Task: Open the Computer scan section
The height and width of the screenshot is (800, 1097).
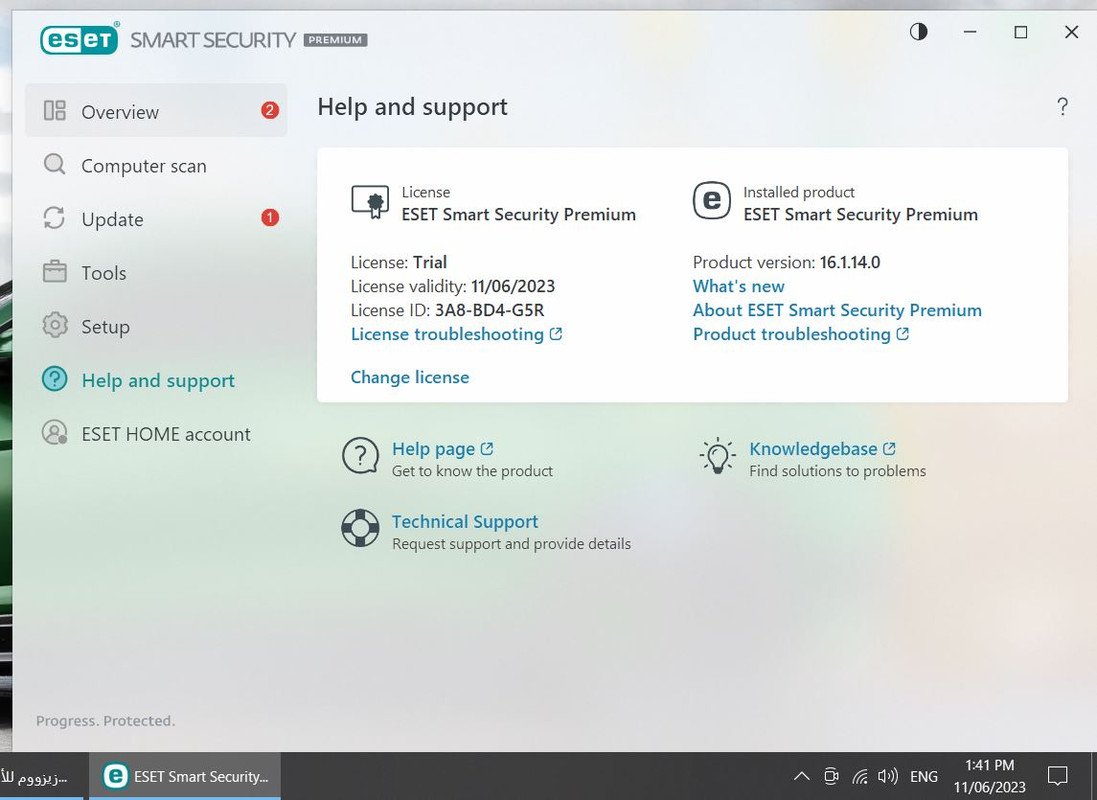Action: tap(156, 165)
